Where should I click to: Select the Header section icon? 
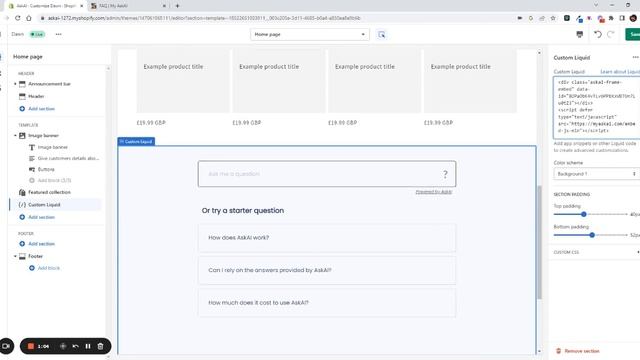pos(22,96)
